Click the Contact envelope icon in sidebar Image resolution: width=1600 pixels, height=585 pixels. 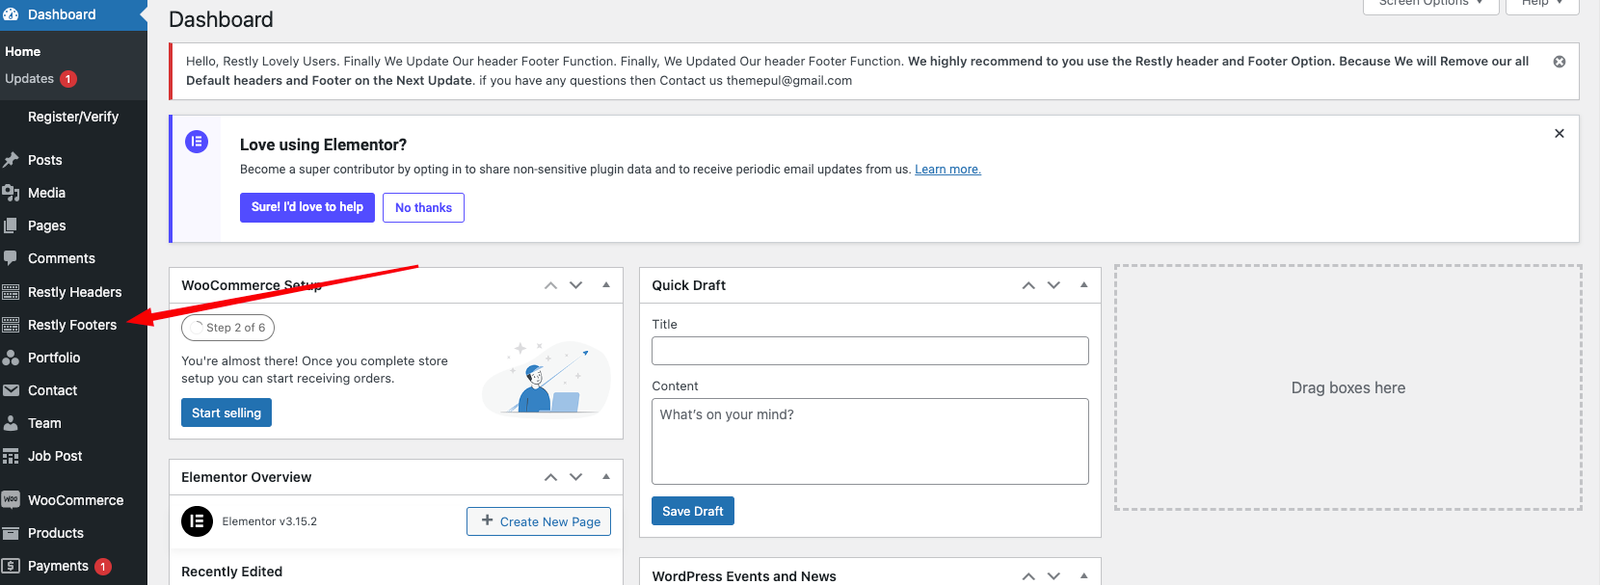click(11, 391)
